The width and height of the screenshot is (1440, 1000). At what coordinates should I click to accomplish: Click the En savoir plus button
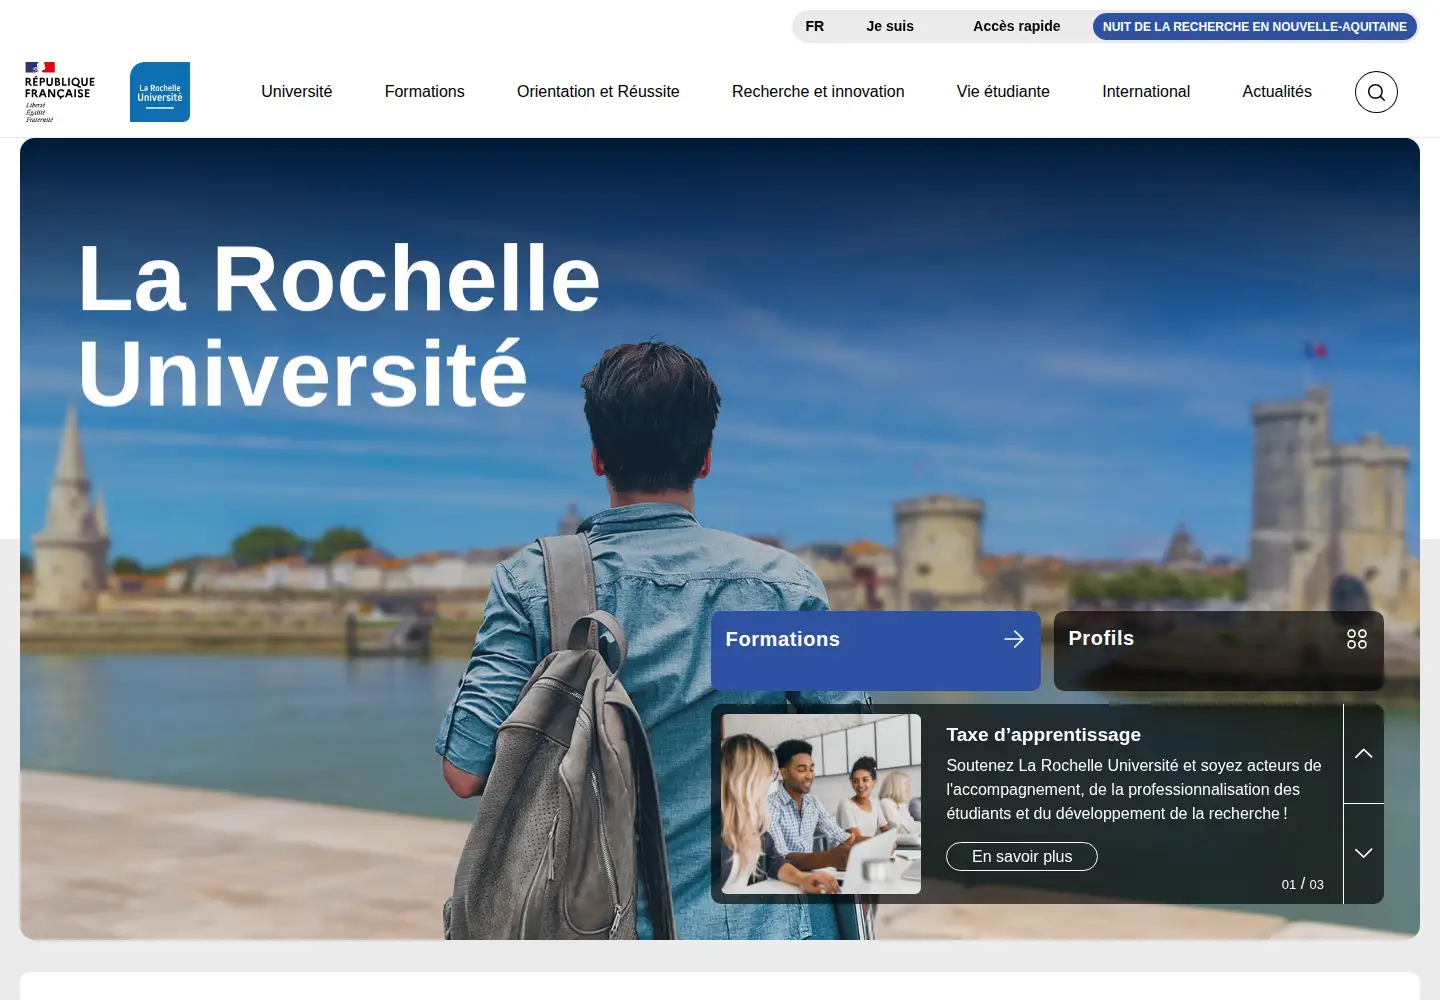click(1022, 857)
